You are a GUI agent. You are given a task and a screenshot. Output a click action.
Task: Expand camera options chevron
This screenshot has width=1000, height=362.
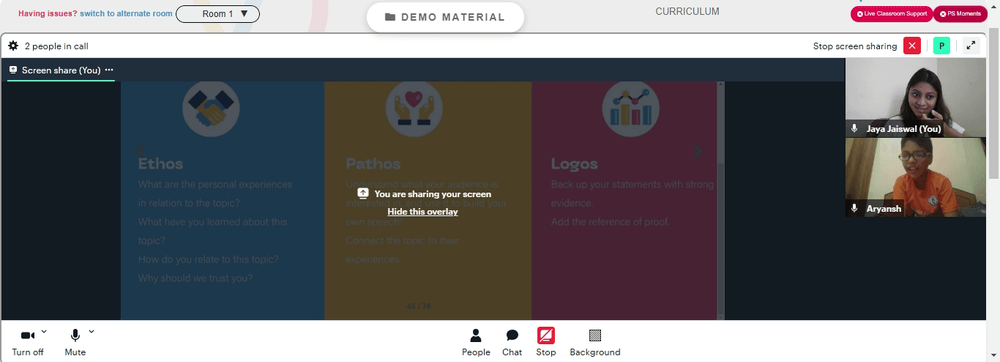click(44, 331)
